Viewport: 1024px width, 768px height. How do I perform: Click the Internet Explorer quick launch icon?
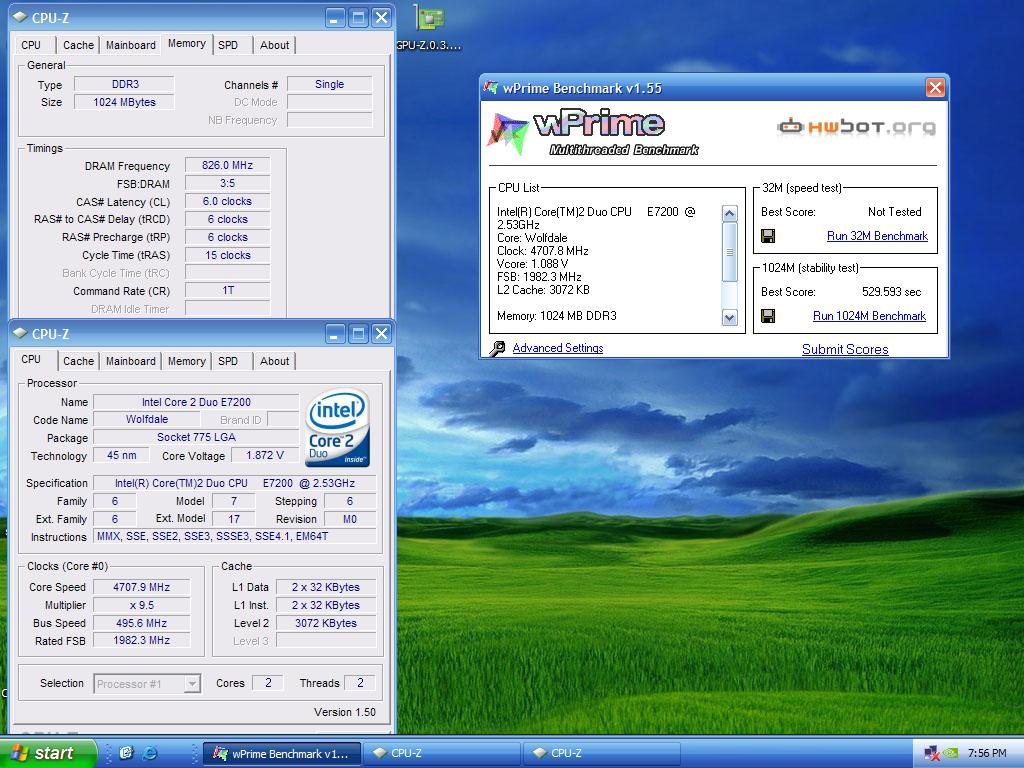pos(150,753)
